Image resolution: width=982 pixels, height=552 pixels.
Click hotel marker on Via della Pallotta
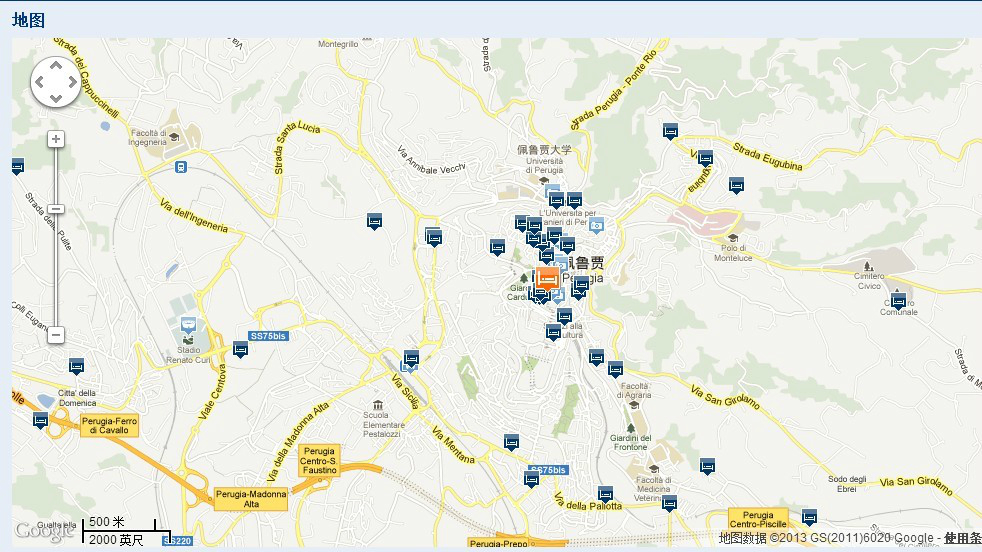pyautogui.click(x=605, y=493)
